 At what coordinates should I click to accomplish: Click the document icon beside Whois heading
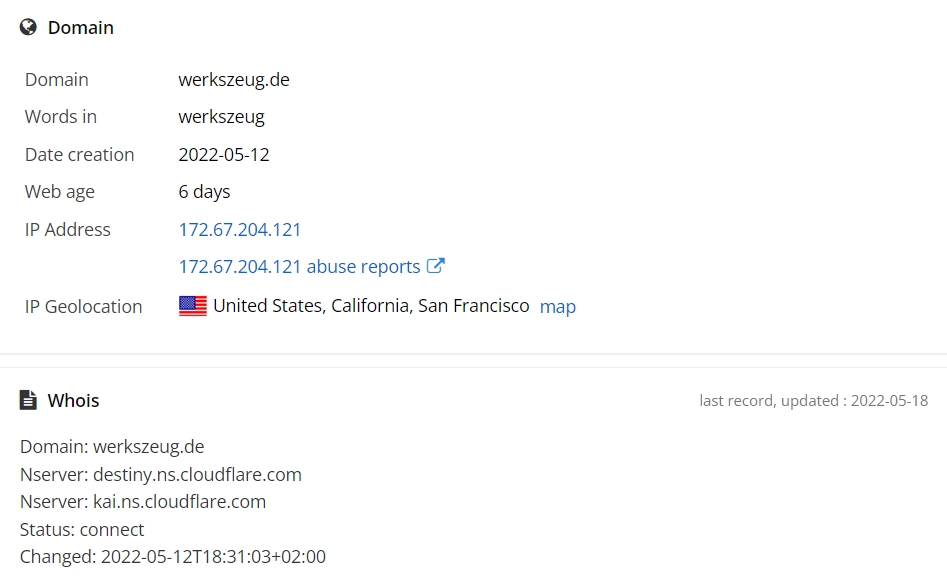28,400
